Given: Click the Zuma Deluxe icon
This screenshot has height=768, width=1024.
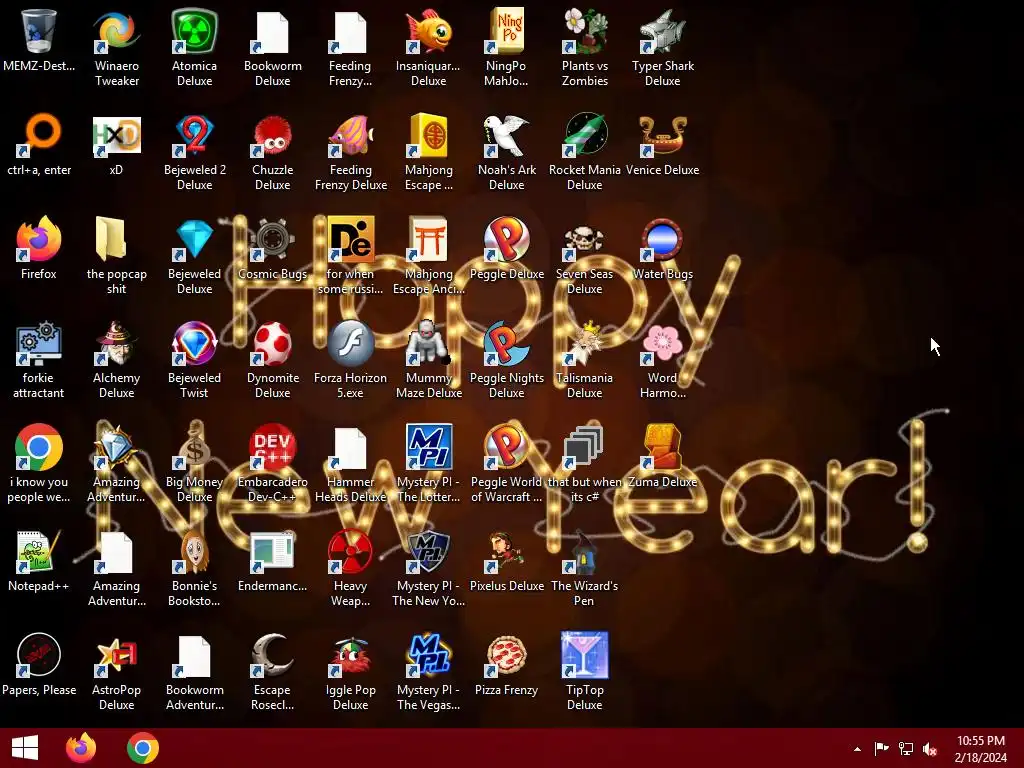Looking at the screenshot, I should pos(662,447).
